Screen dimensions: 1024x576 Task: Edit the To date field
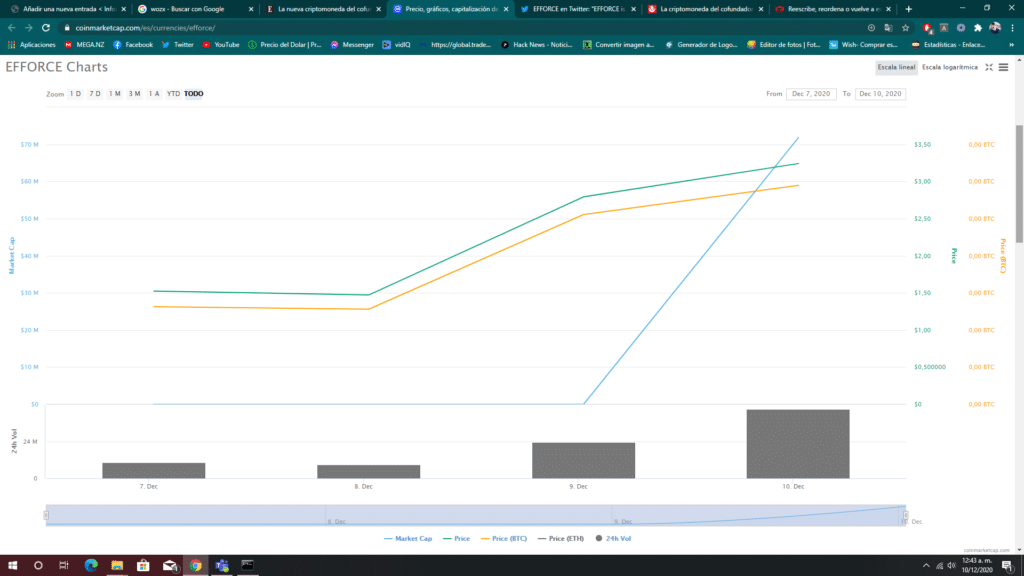[x=880, y=94]
